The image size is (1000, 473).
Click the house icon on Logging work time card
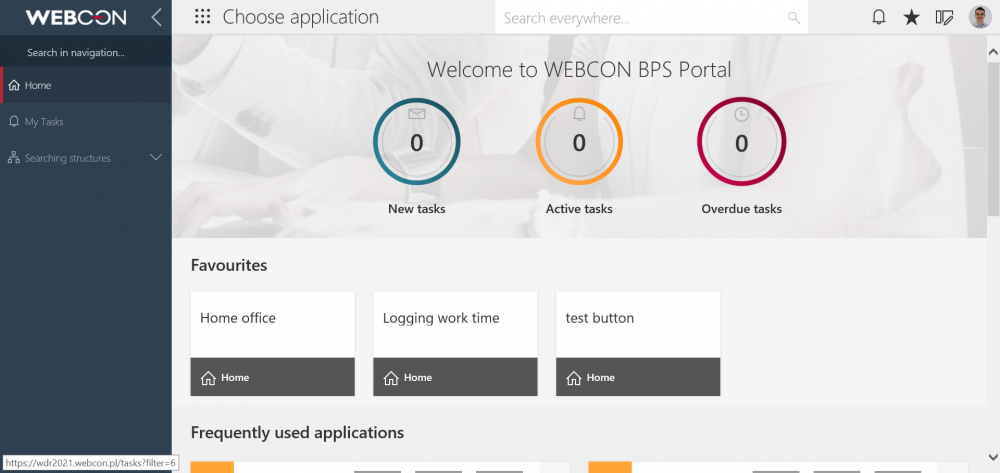(391, 377)
